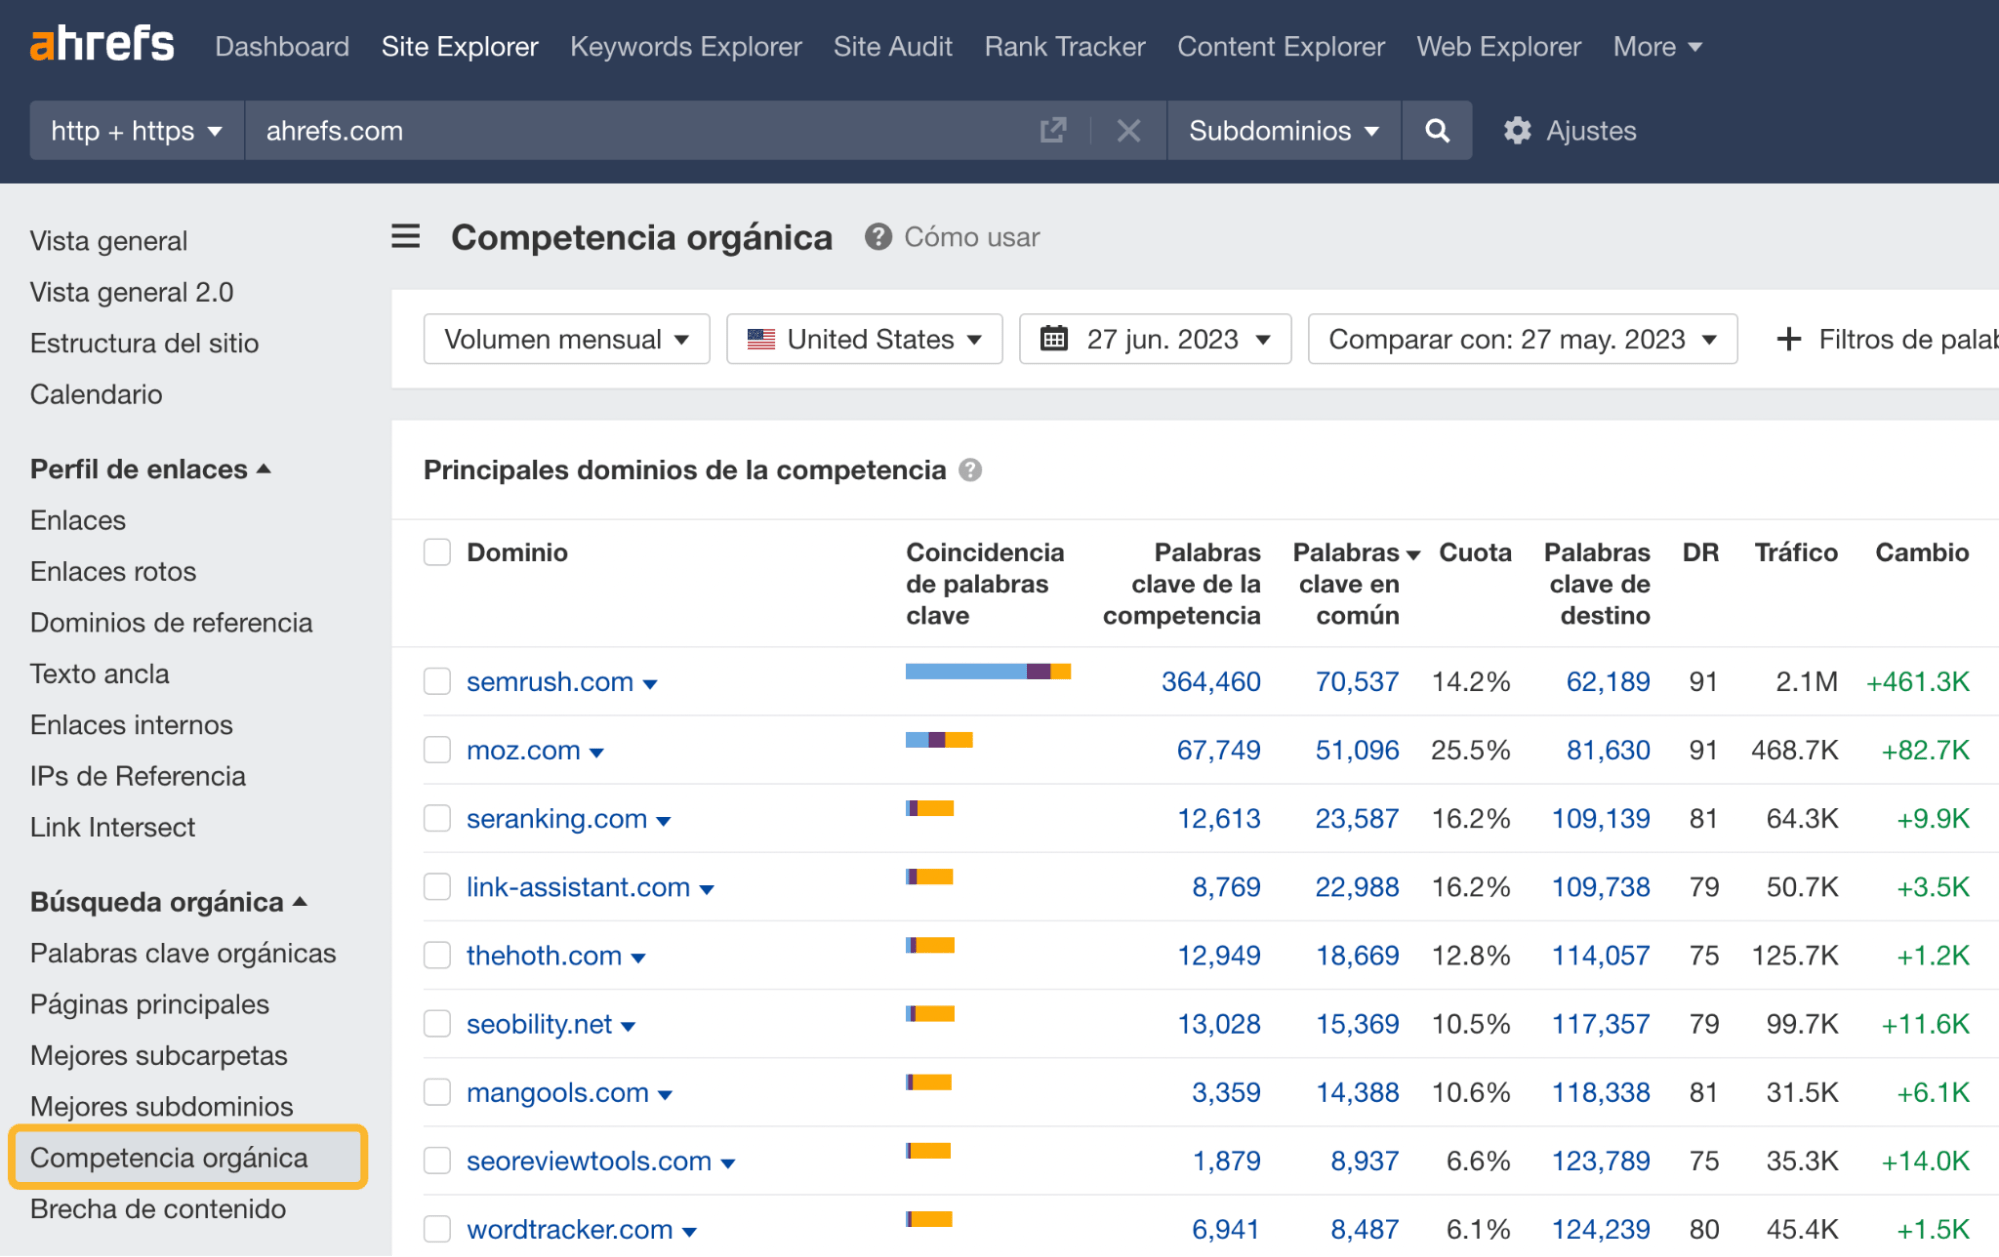Check the moz.com row checkbox
1999x1257 pixels.
[x=437, y=749]
